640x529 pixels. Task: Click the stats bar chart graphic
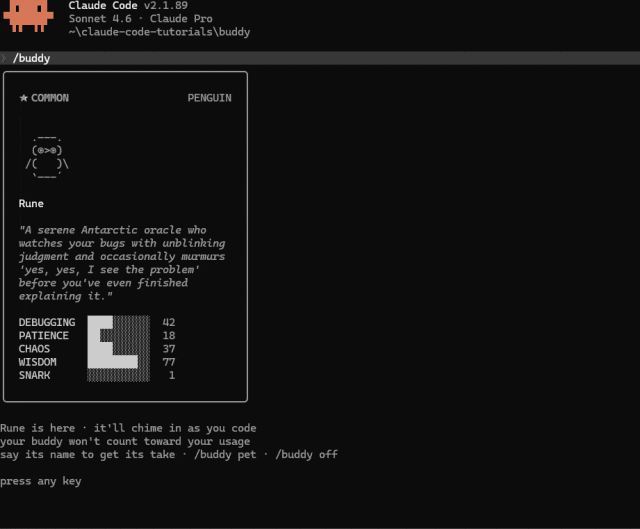click(118, 349)
